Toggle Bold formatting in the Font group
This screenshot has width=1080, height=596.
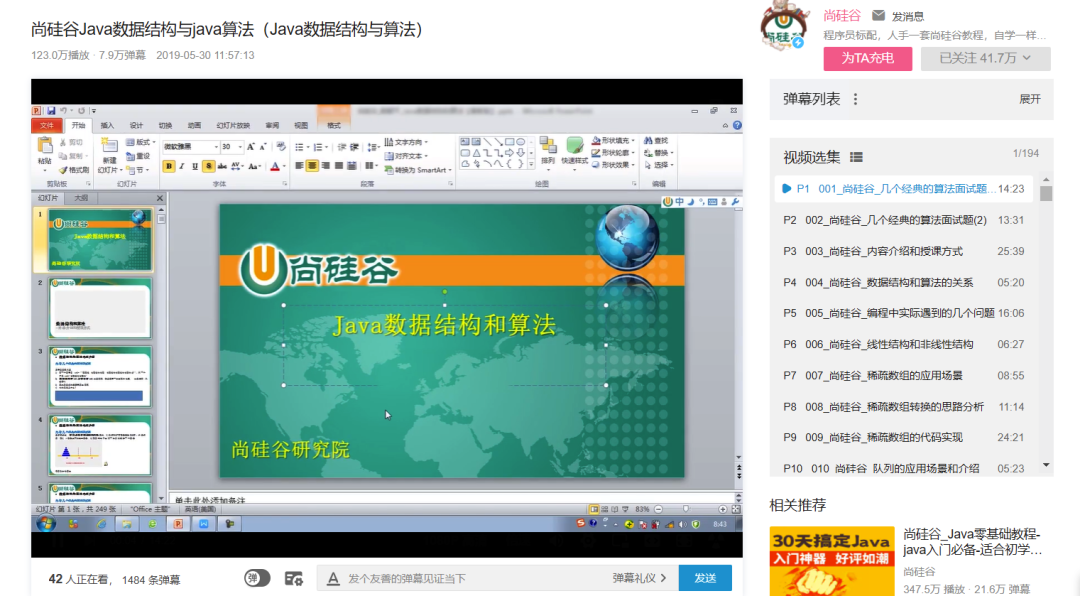(x=169, y=166)
